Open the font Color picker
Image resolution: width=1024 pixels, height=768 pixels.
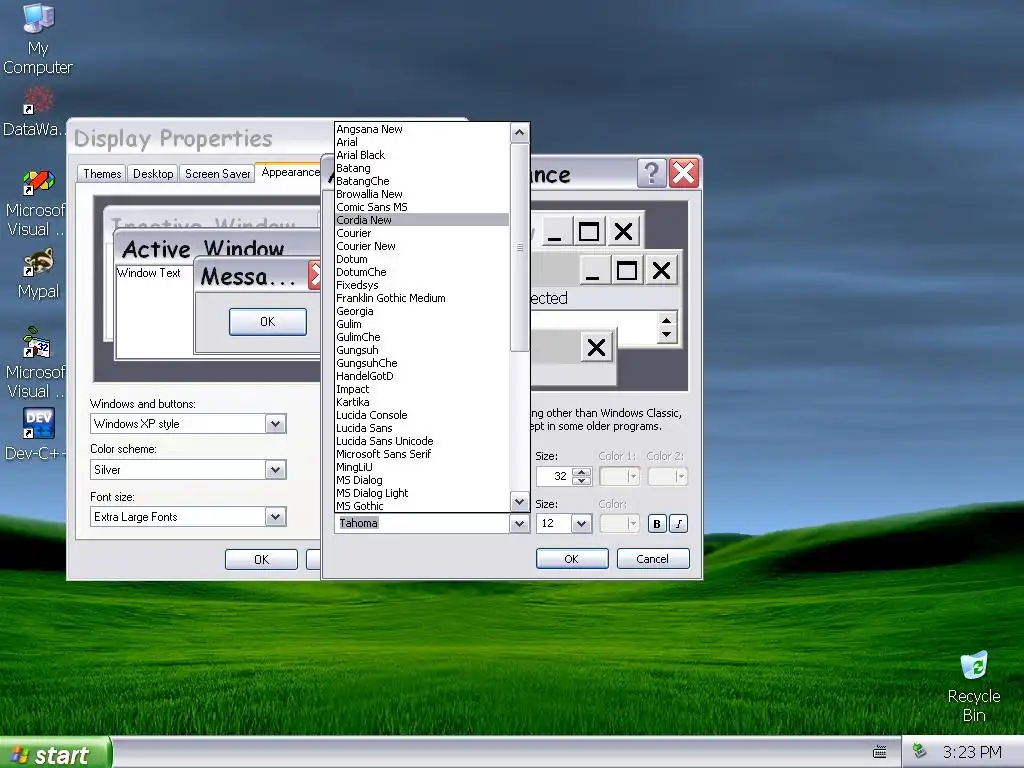pos(620,524)
